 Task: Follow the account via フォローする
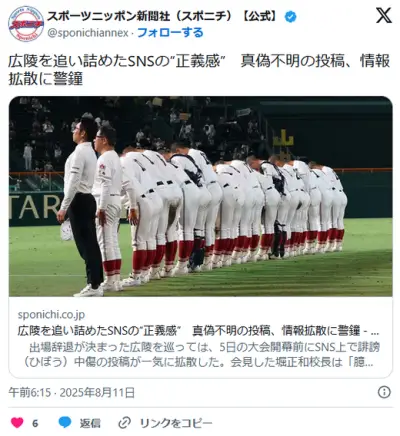(170, 33)
